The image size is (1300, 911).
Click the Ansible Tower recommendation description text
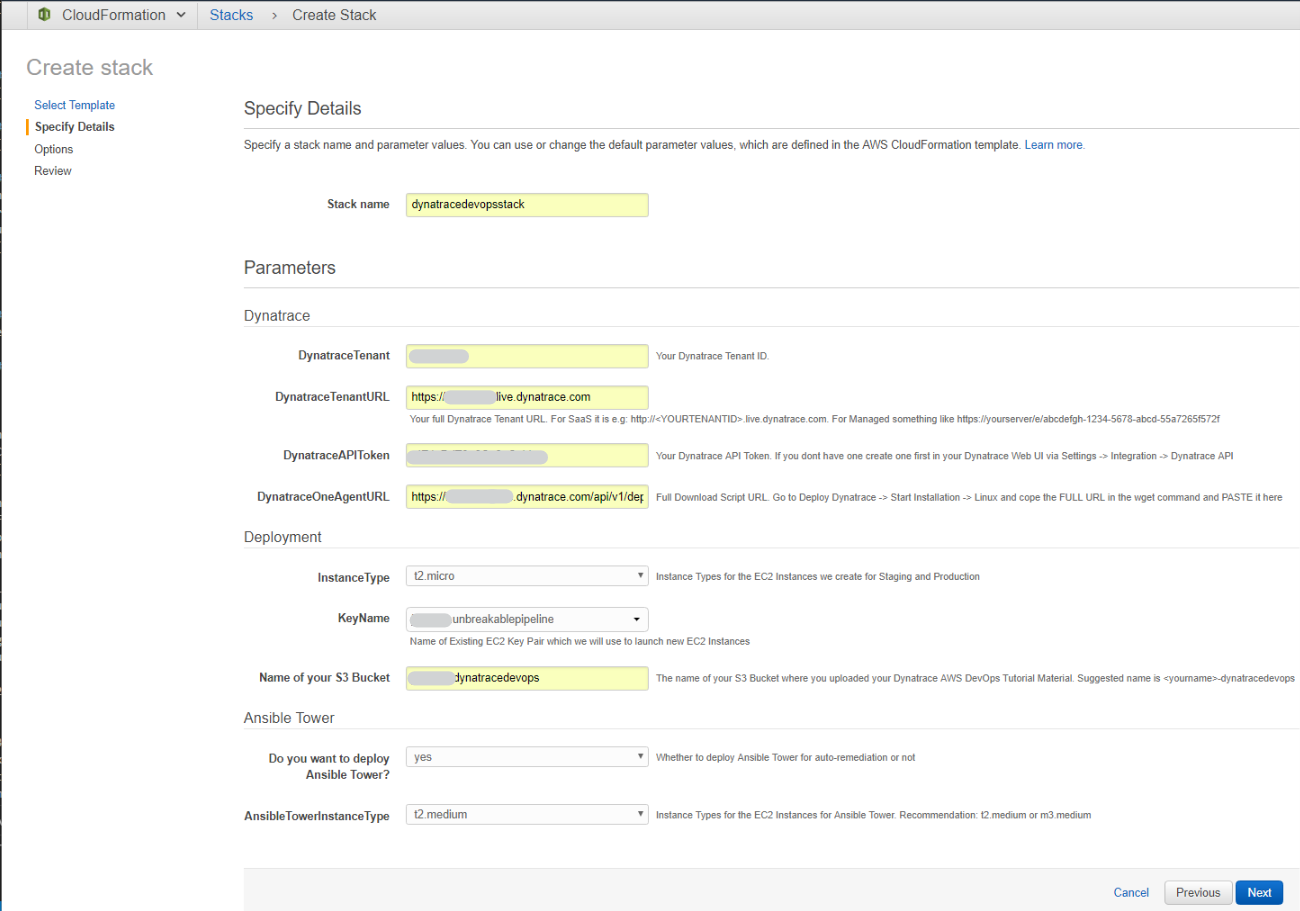click(x=873, y=815)
